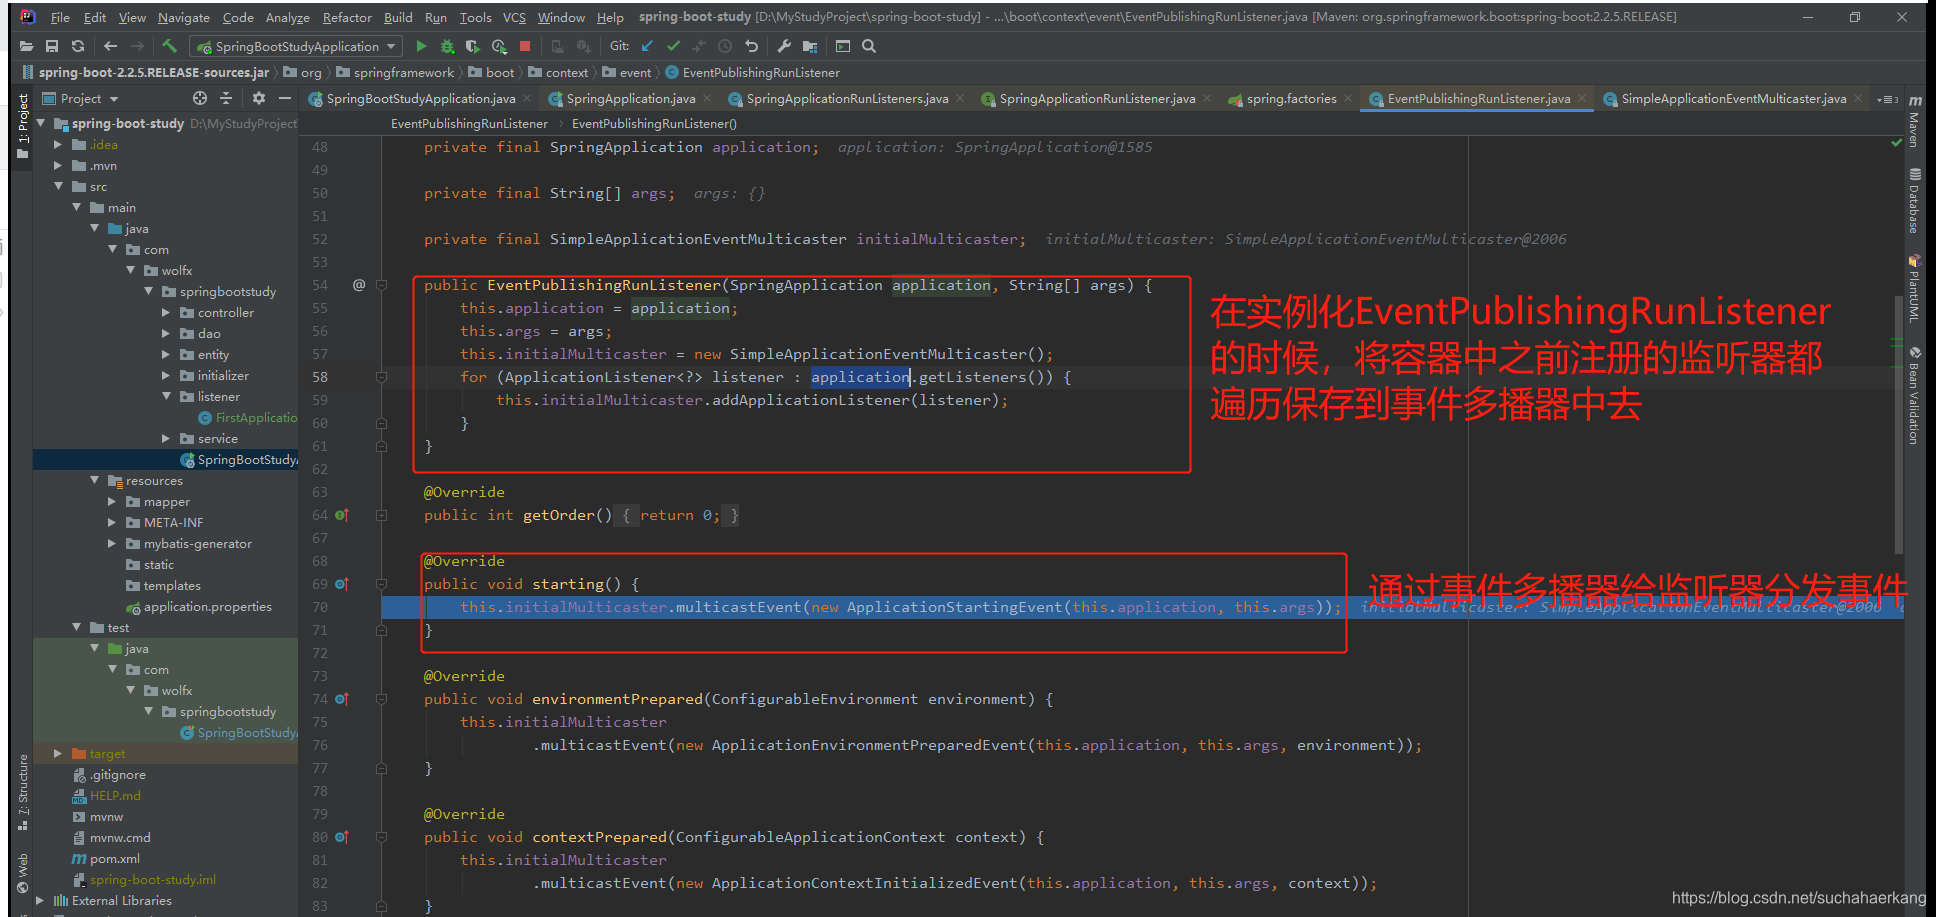Click the Collapse All icon in Project panel
This screenshot has width=1936, height=917.
point(226,98)
